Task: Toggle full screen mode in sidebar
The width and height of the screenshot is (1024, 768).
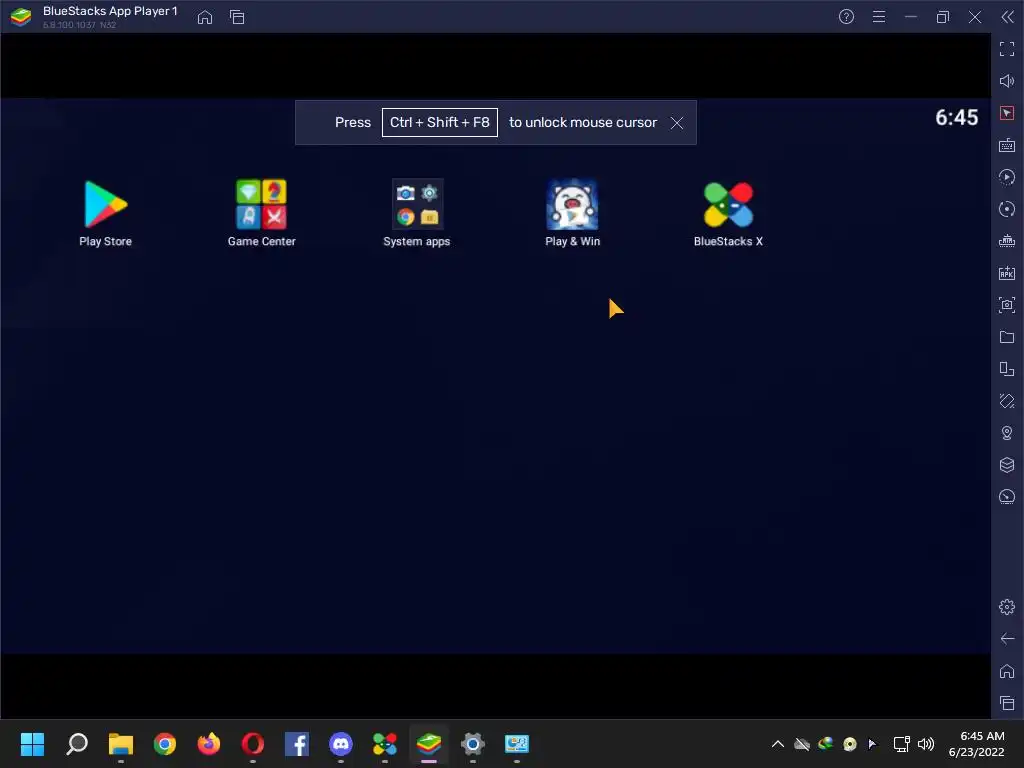Action: tap(1007, 49)
